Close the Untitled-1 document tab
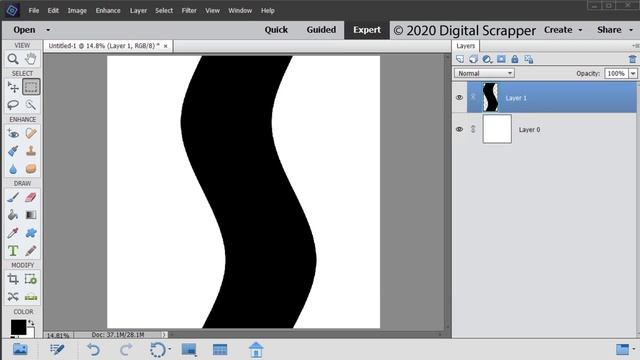 [165, 46]
